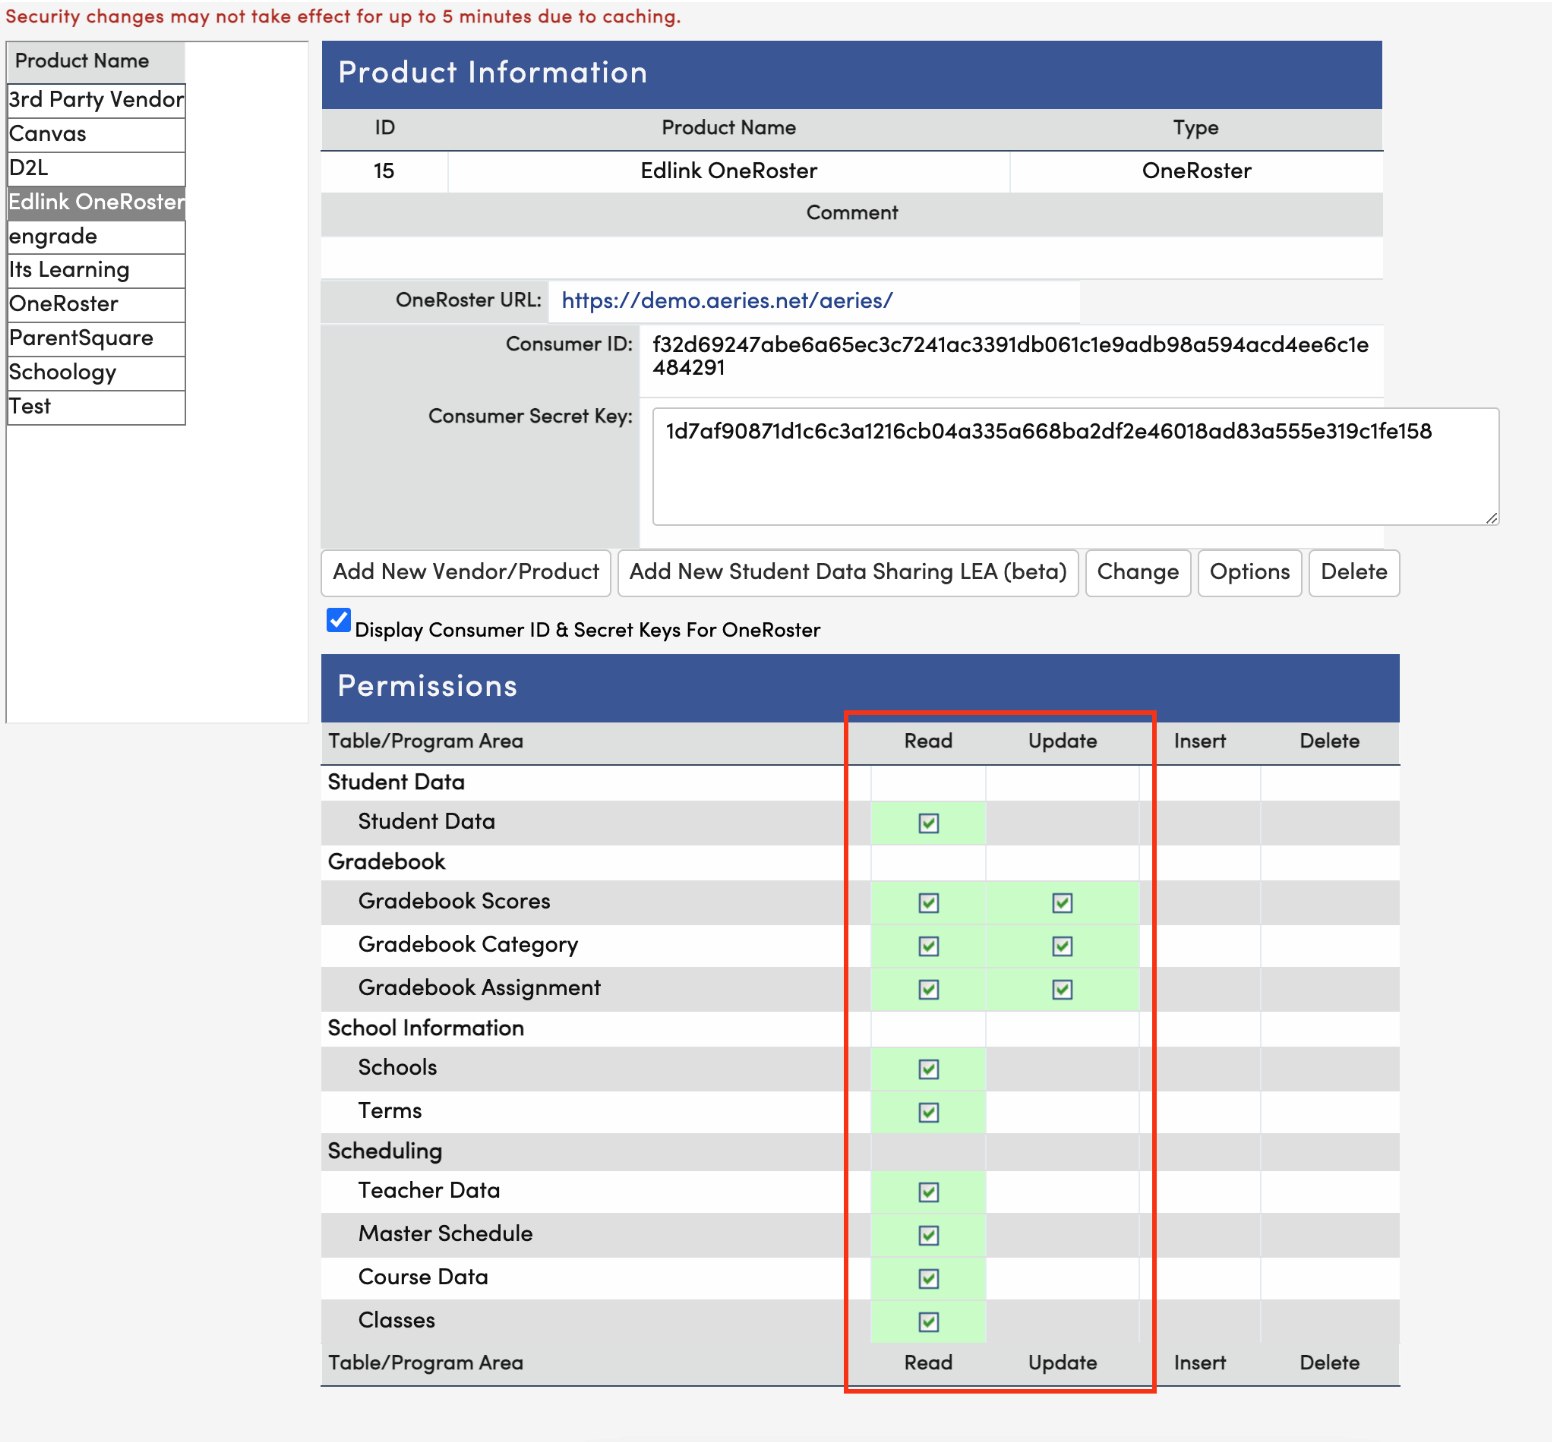Open the demo.aeries.net OneRoster URL link
Image resolution: width=1552 pixels, height=1442 pixels.
pos(727,301)
